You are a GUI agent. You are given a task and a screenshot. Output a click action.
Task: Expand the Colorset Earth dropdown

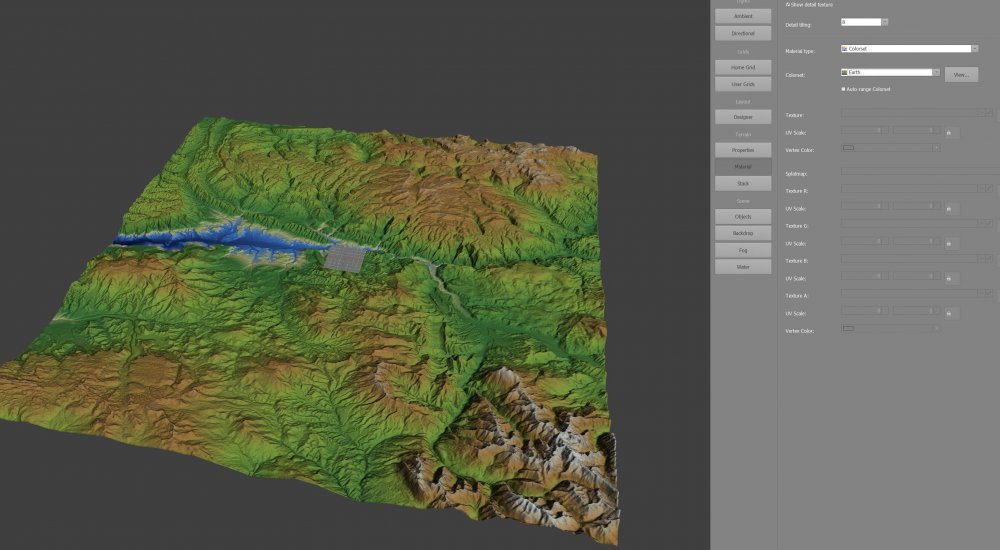936,72
